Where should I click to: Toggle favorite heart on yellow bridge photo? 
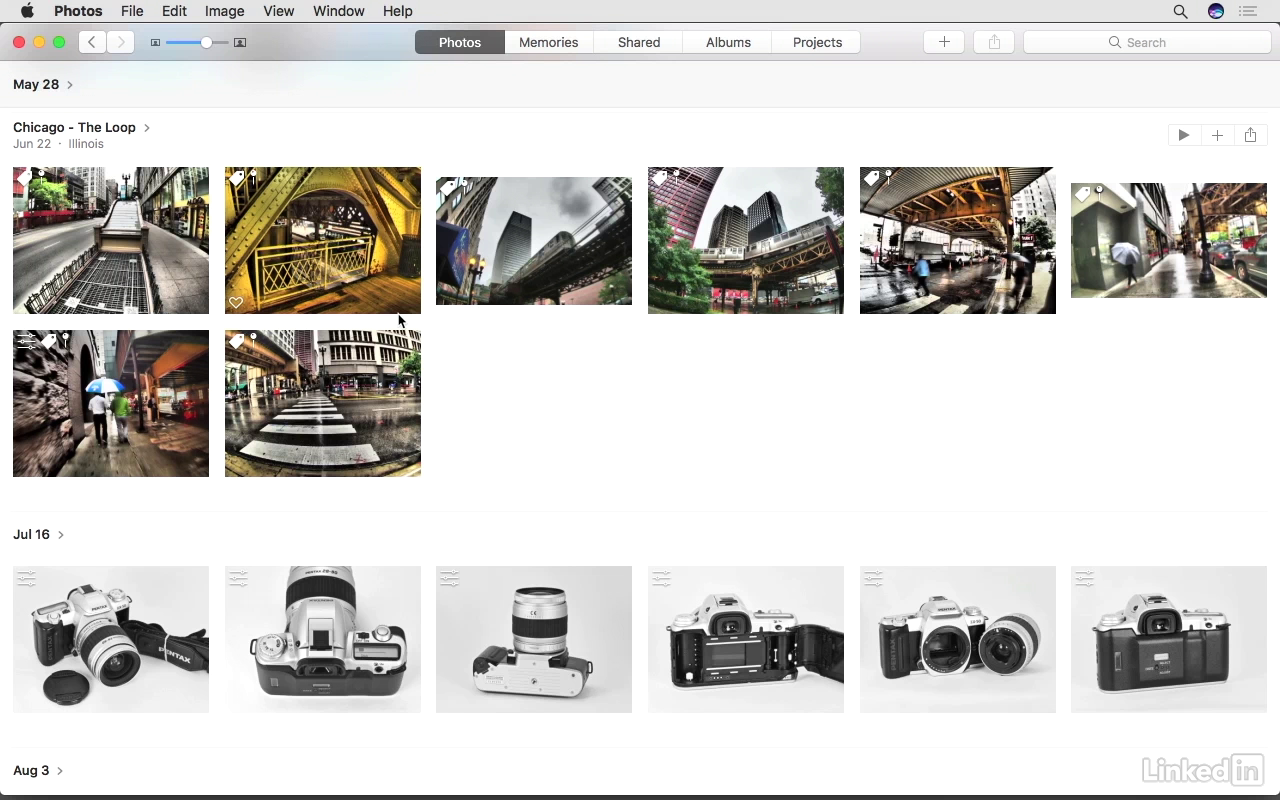[x=236, y=302]
